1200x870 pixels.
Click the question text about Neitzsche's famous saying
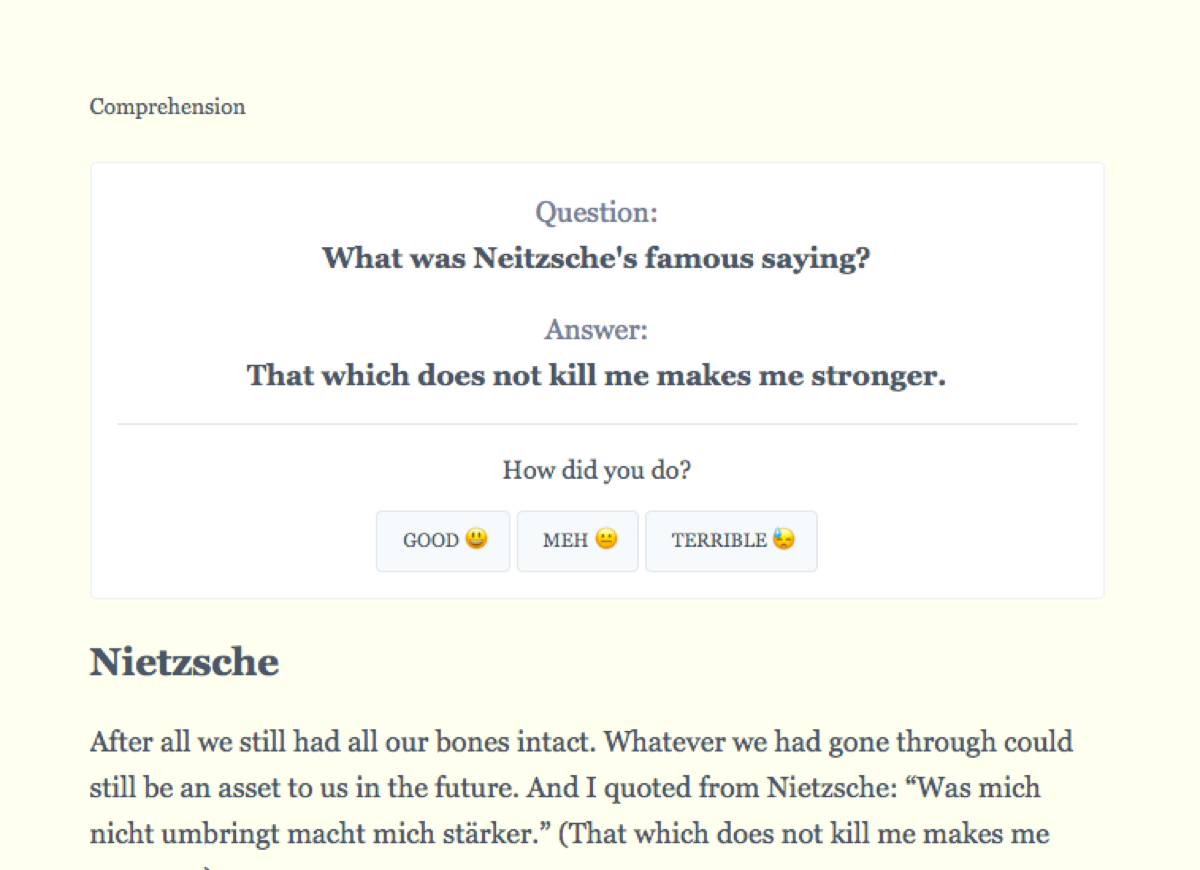pos(596,258)
